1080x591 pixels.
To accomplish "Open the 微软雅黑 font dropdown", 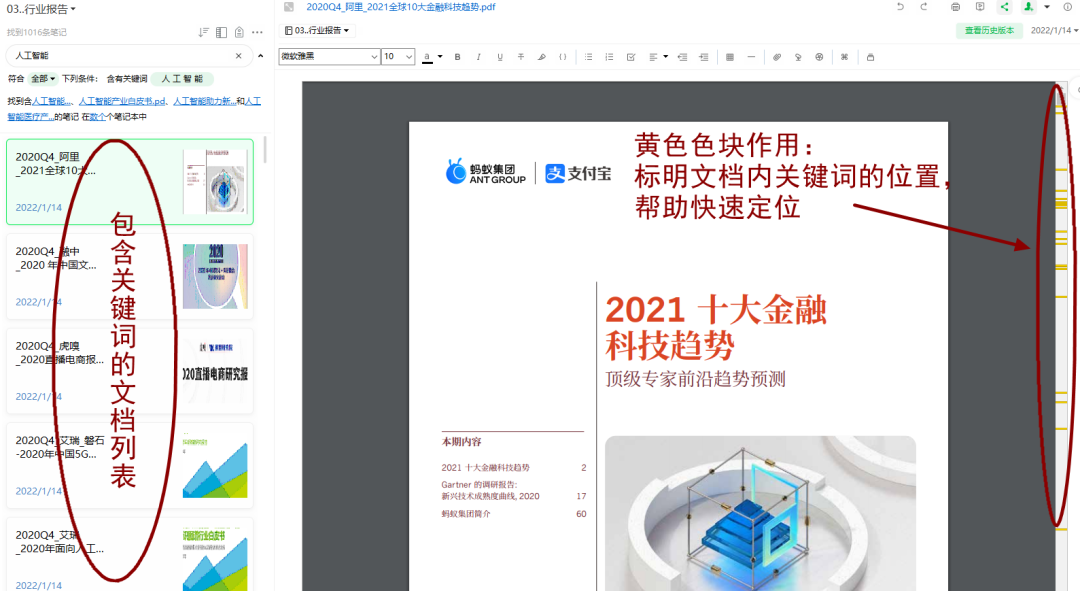I will pyautogui.click(x=329, y=57).
